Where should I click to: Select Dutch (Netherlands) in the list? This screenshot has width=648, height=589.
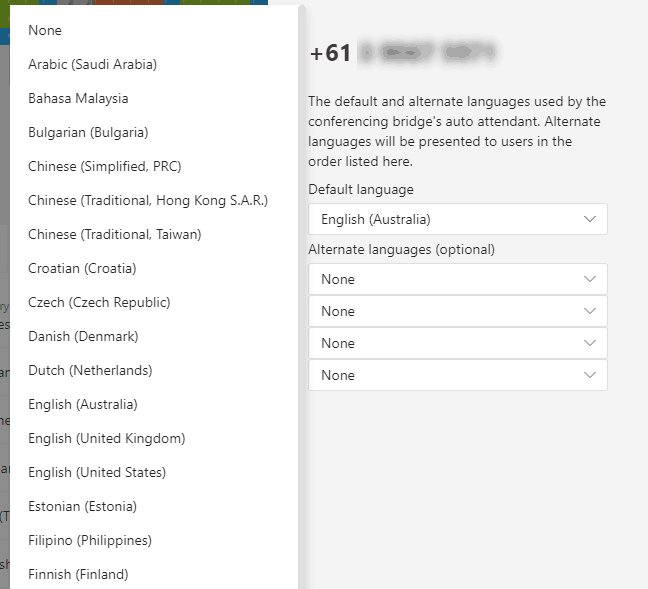tap(90, 371)
